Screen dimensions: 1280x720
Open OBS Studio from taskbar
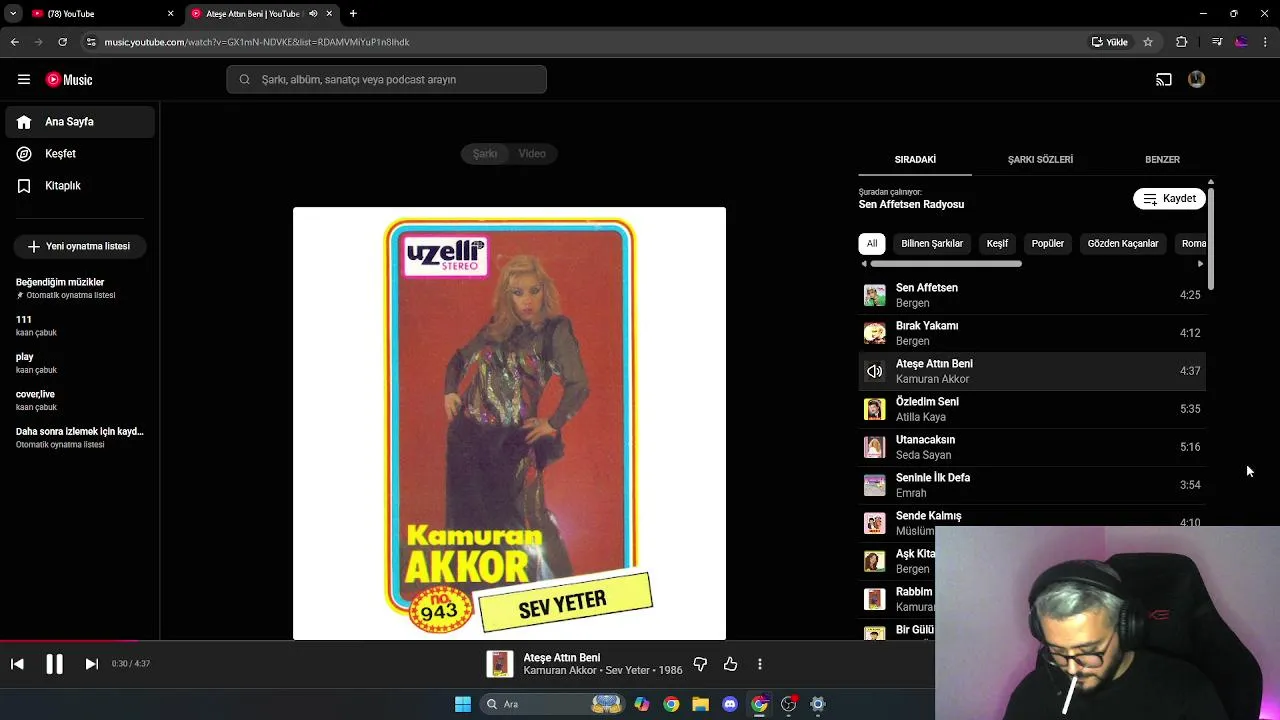tap(788, 704)
